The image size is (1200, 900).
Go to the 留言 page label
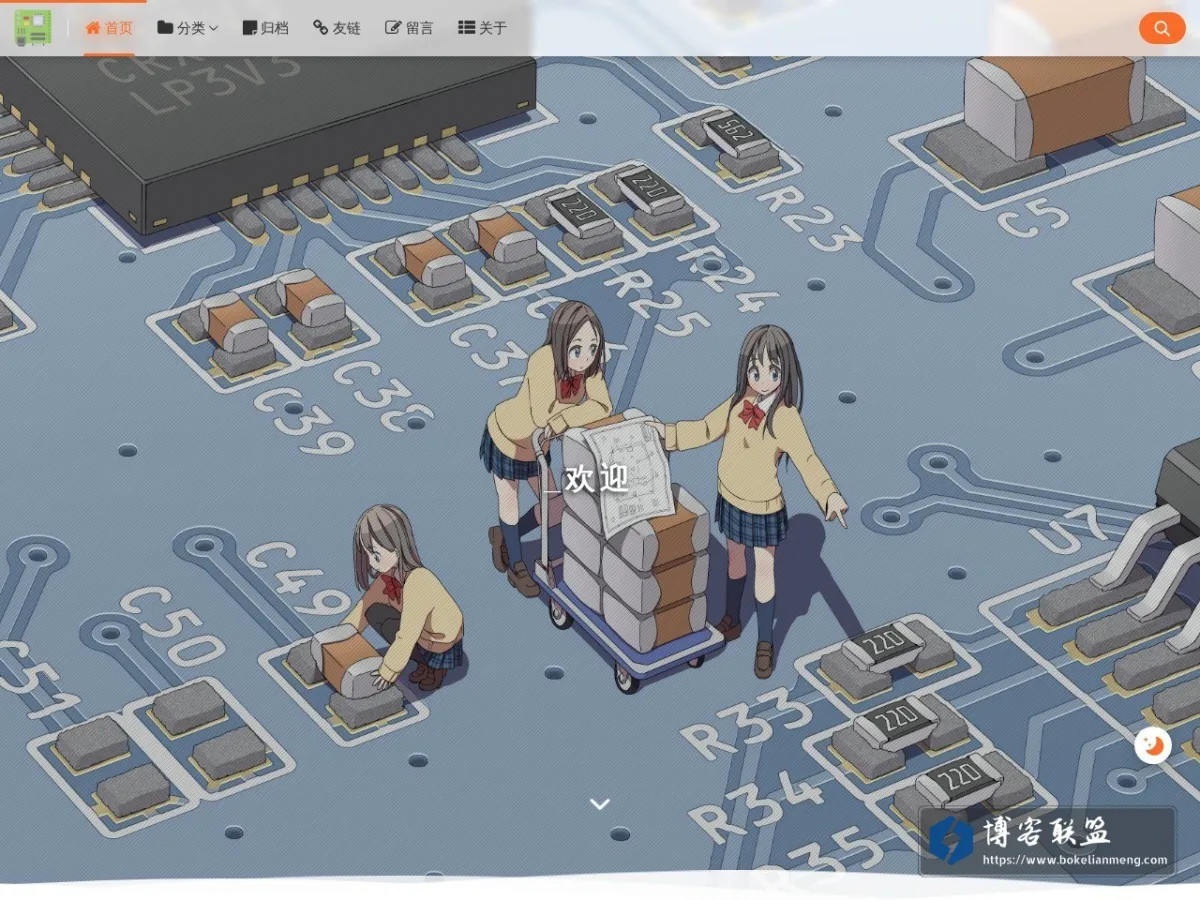click(420, 28)
